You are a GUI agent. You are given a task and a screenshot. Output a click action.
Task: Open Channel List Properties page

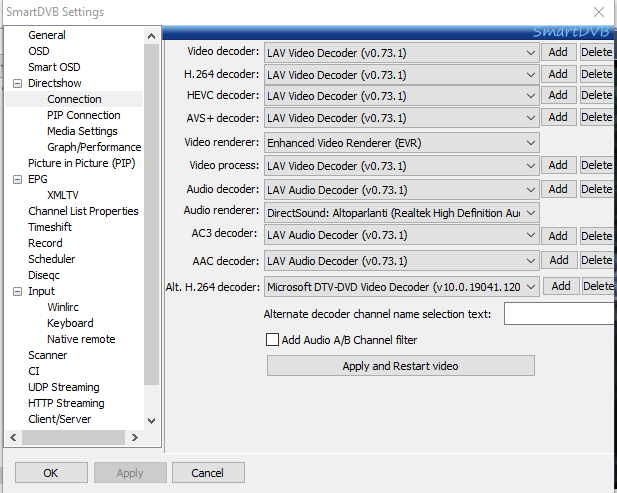(83, 211)
